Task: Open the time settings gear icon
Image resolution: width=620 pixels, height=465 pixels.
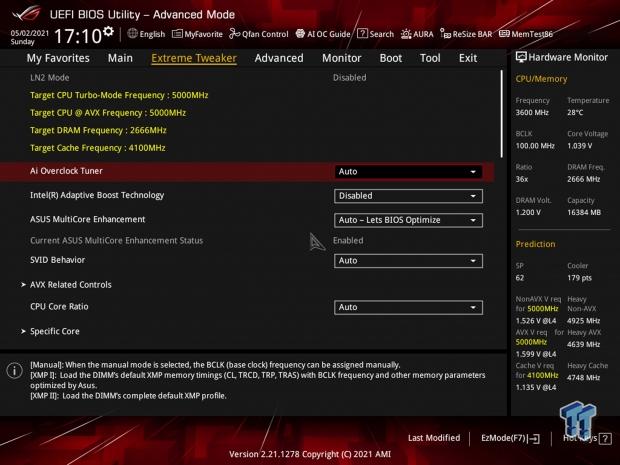Action: click(x=108, y=31)
